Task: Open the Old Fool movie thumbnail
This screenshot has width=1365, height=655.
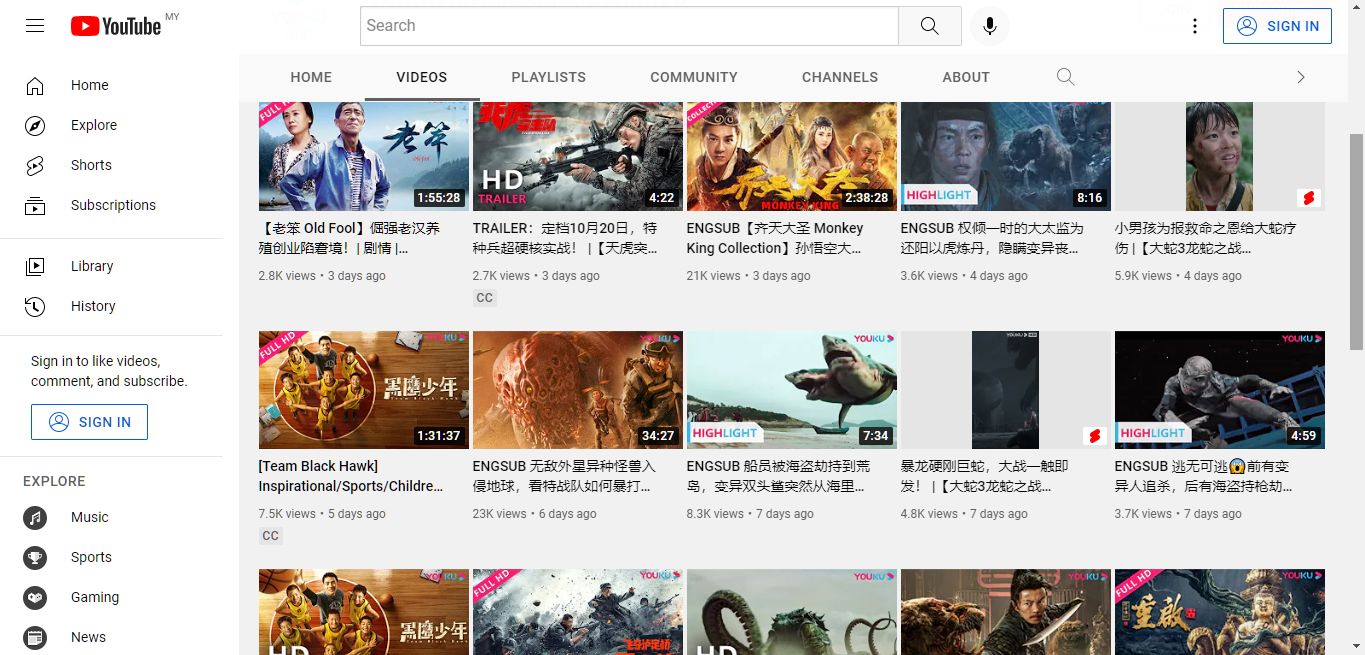Action: click(x=363, y=156)
